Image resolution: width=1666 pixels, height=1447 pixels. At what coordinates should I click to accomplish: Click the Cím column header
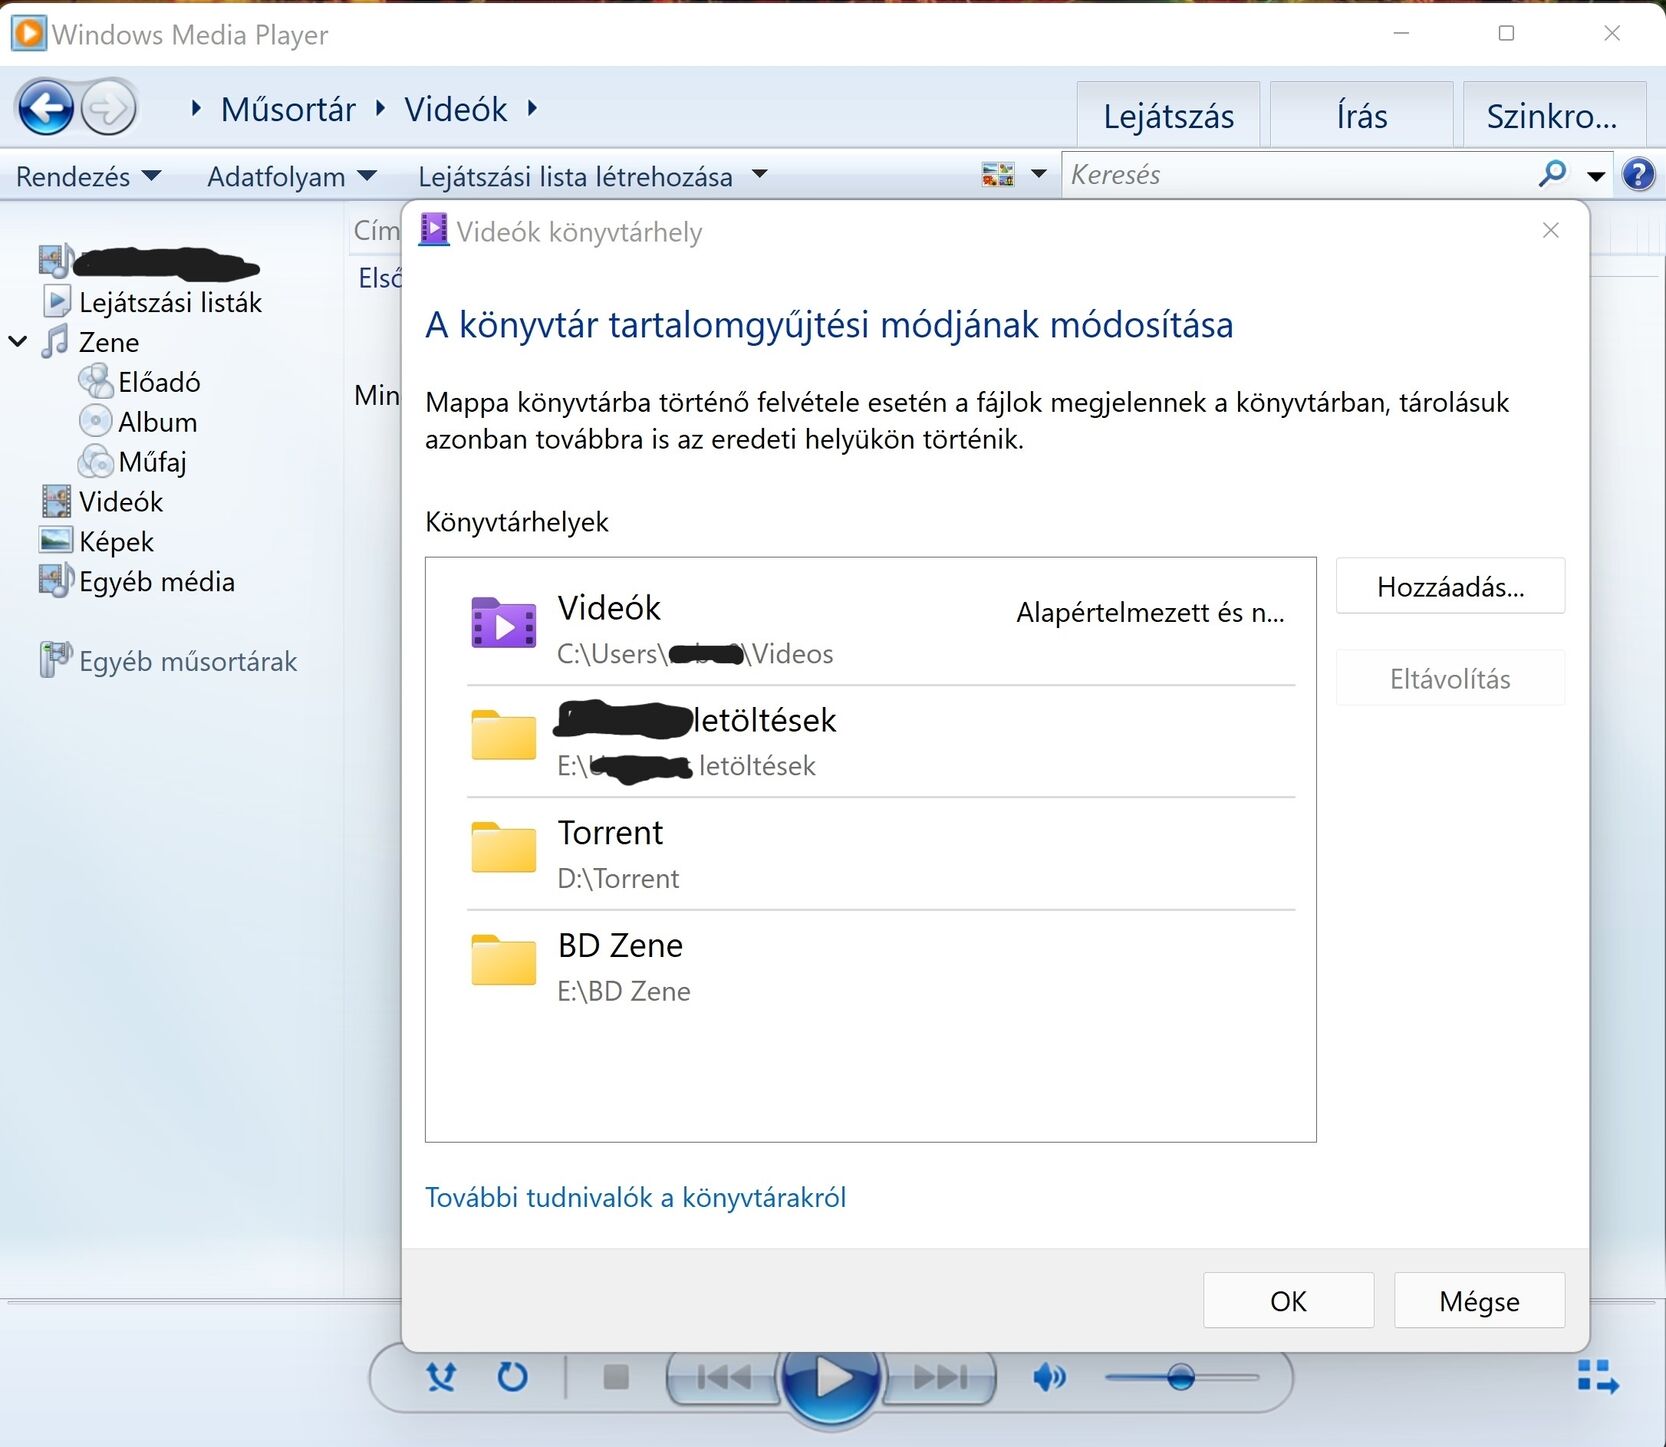pos(376,230)
